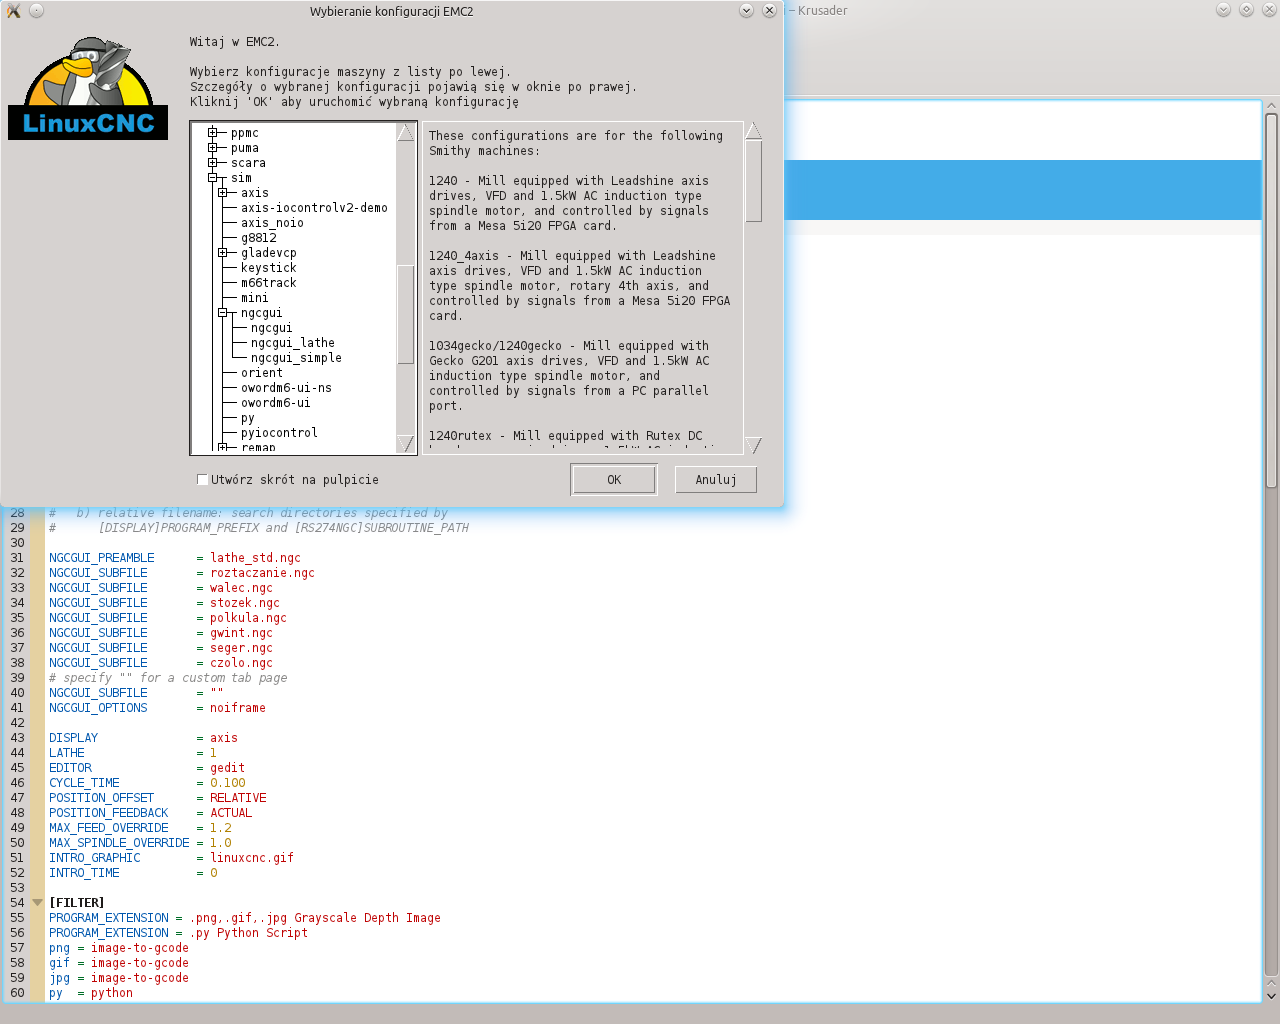
Task: Click the [FILTER] section header text
Action: pos(77,903)
